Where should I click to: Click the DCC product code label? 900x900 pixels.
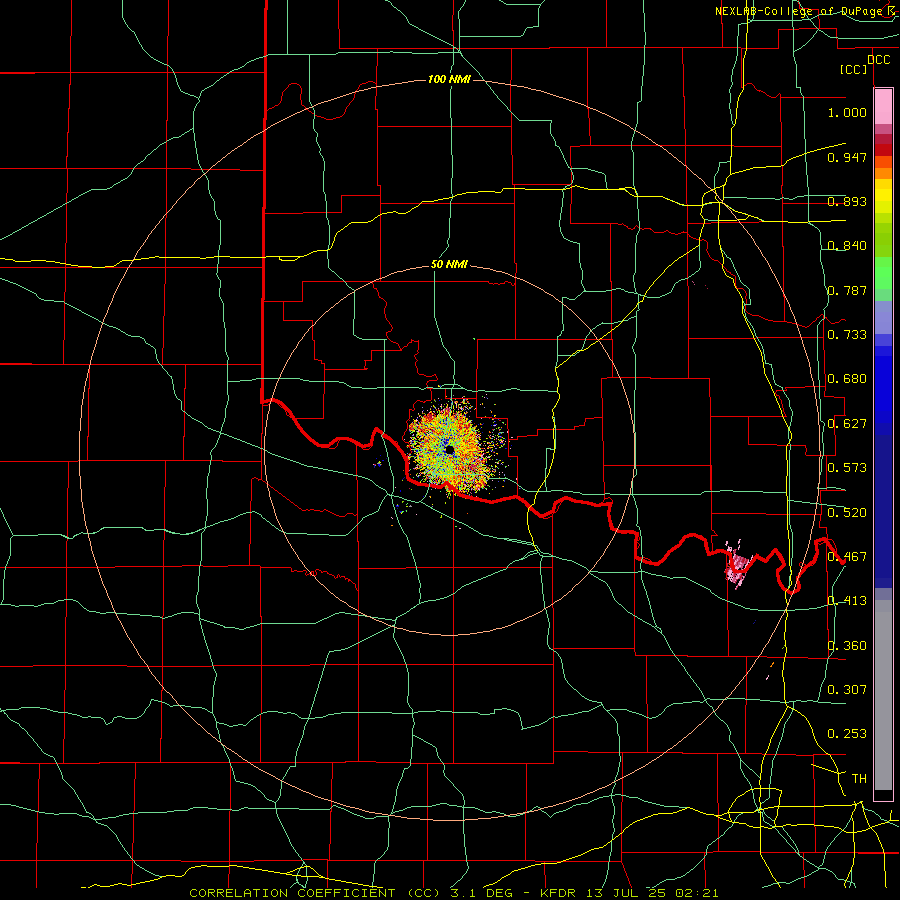point(879,60)
